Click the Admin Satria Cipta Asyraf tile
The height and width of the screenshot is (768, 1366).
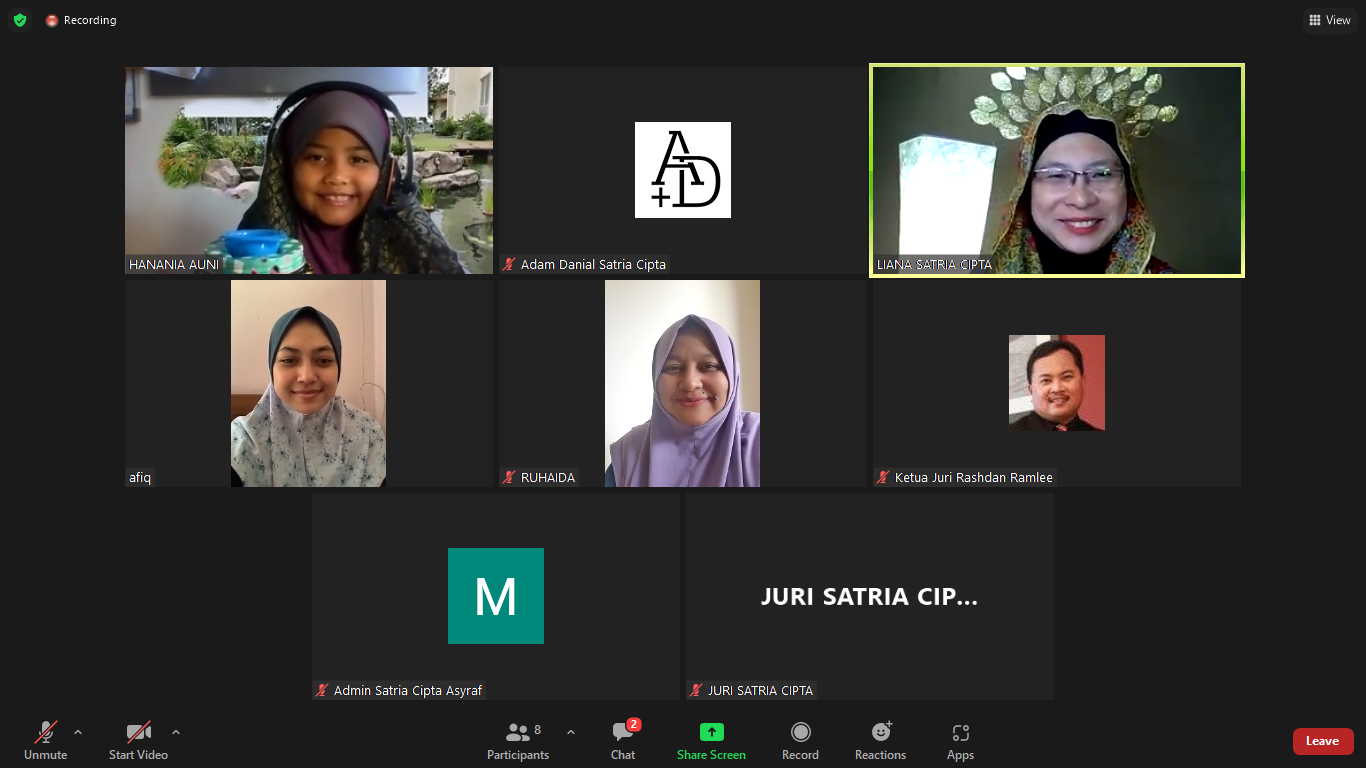point(495,596)
